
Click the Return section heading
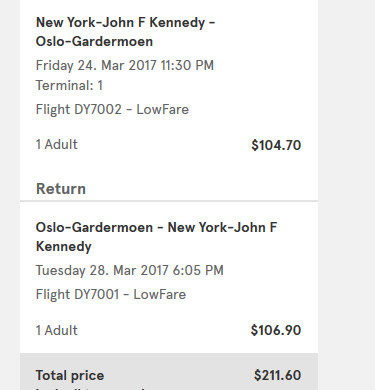[61, 189]
